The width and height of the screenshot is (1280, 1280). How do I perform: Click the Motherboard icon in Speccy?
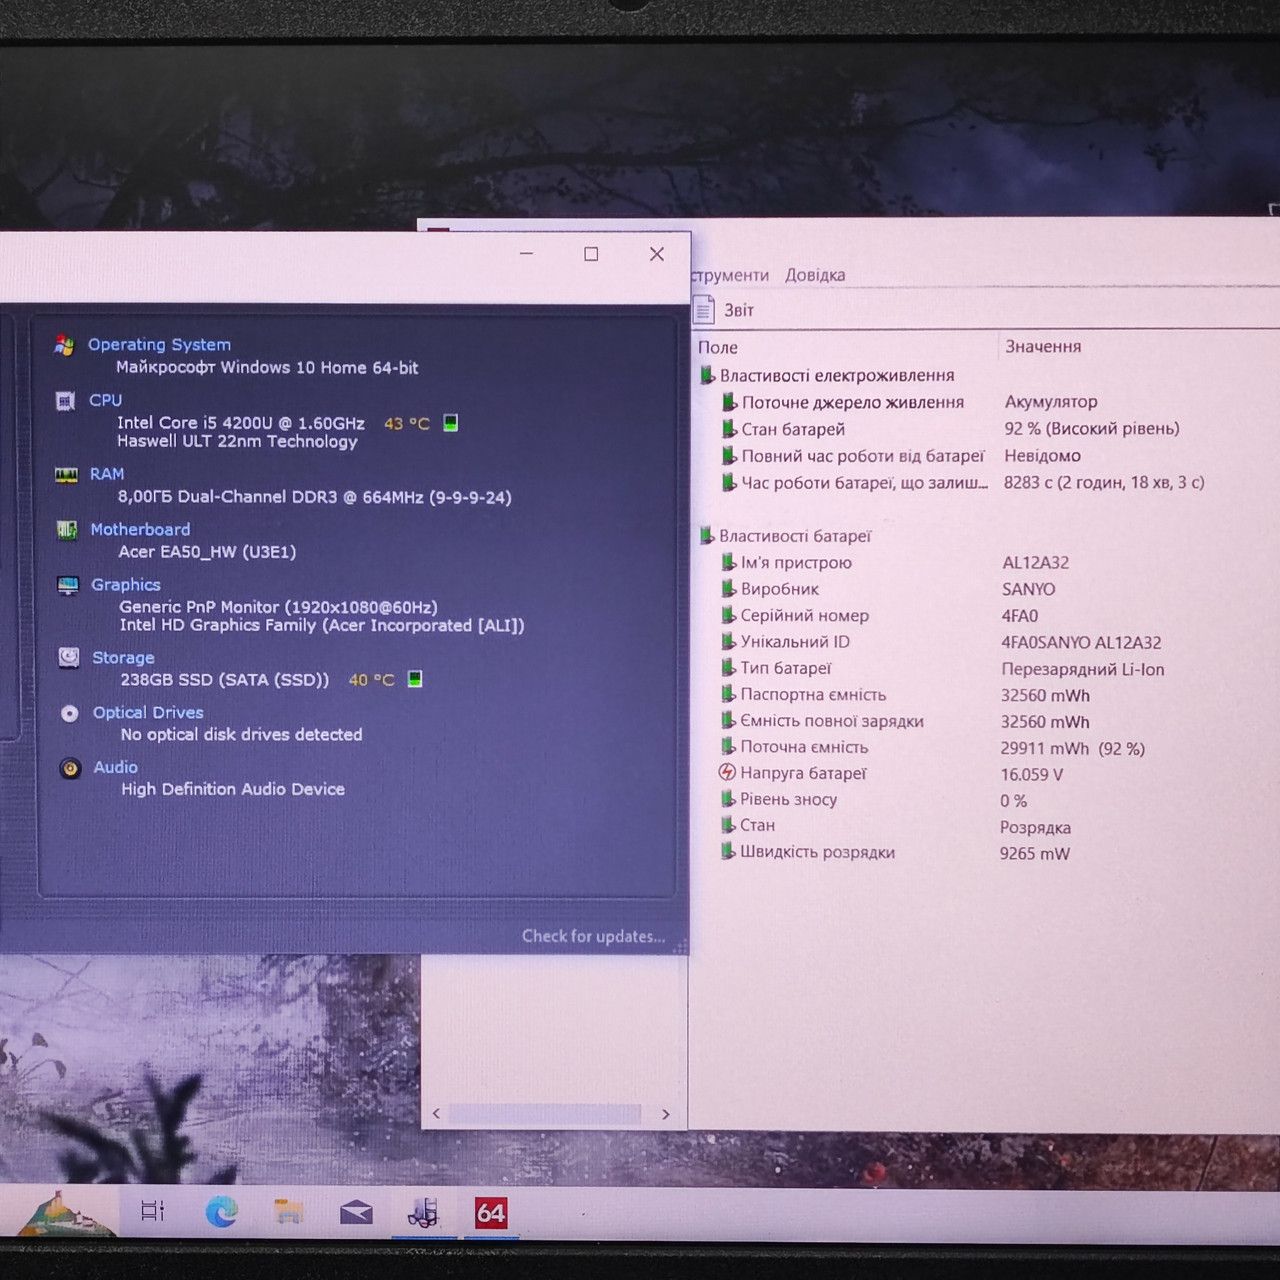pyautogui.click(x=67, y=530)
